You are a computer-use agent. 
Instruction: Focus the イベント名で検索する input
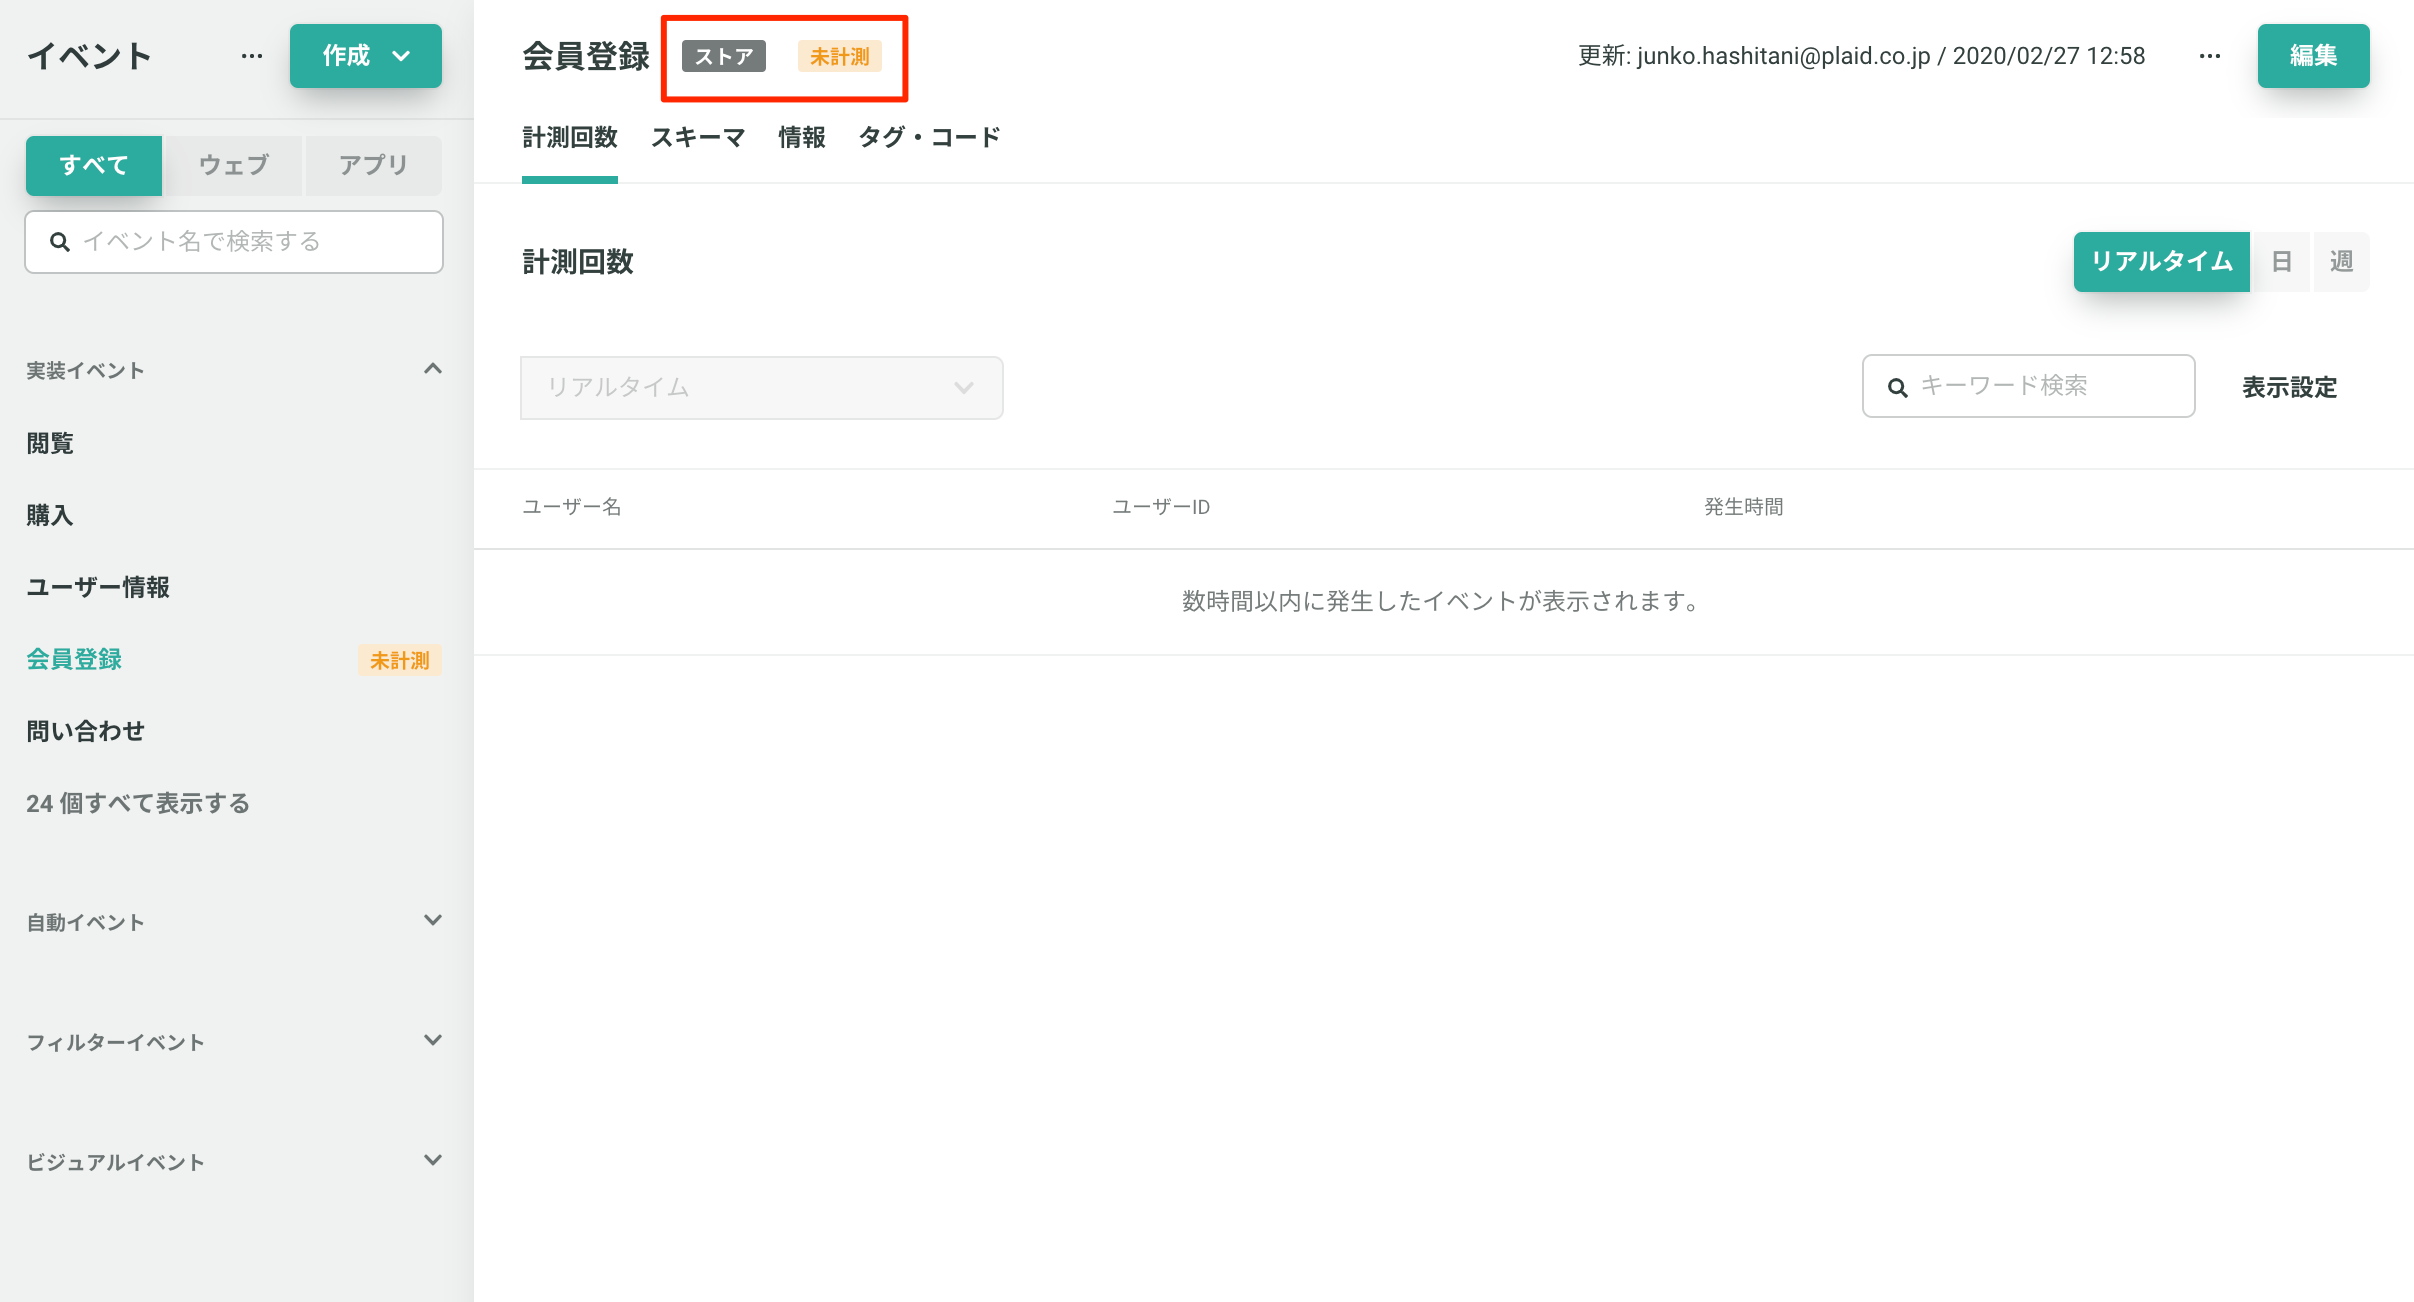point(234,242)
